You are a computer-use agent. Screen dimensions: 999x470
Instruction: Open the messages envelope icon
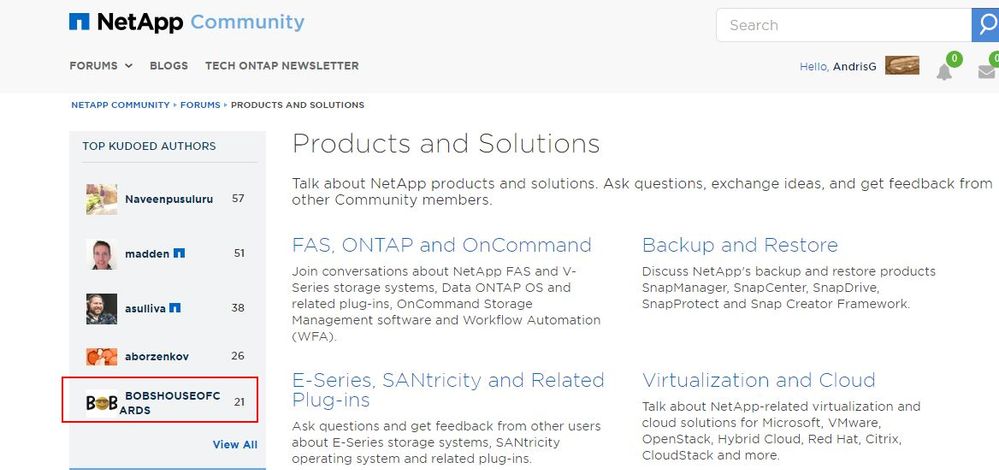[987, 71]
